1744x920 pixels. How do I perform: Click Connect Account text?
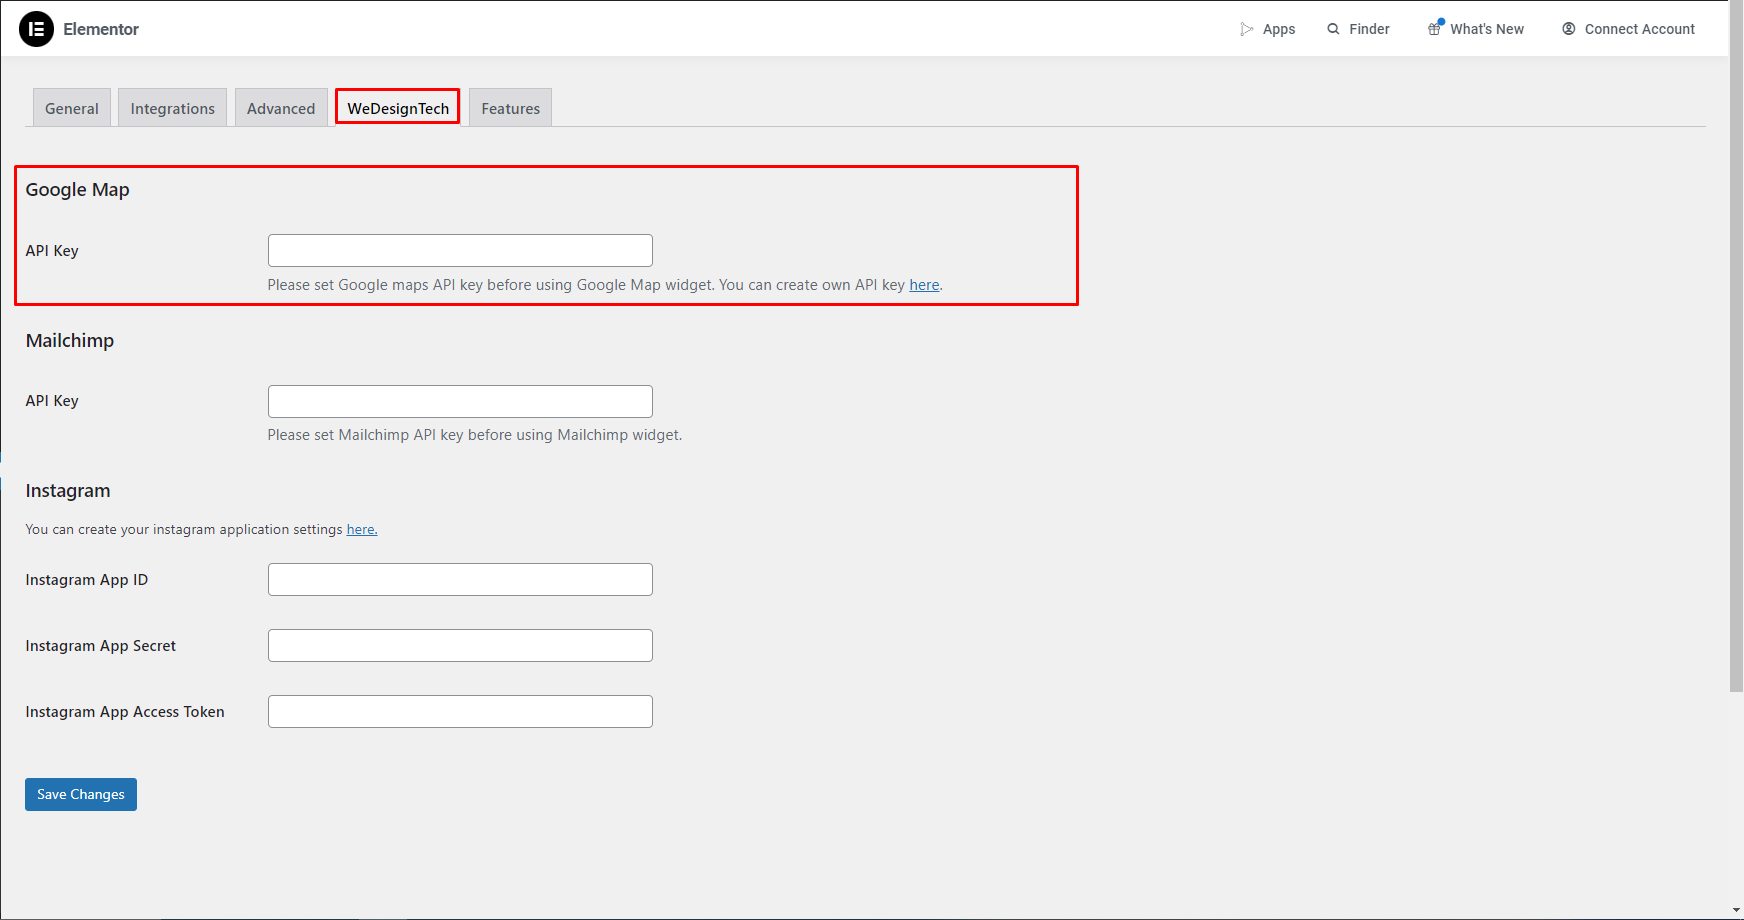point(1640,29)
